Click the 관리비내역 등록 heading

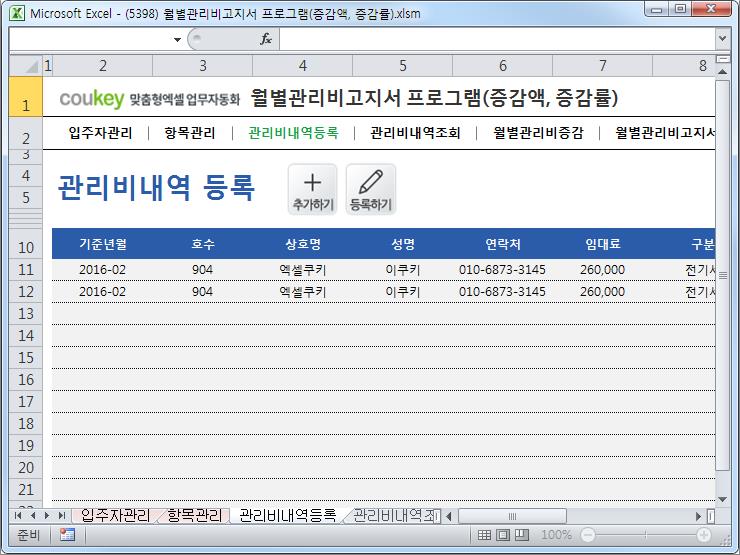click(x=156, y=187)
